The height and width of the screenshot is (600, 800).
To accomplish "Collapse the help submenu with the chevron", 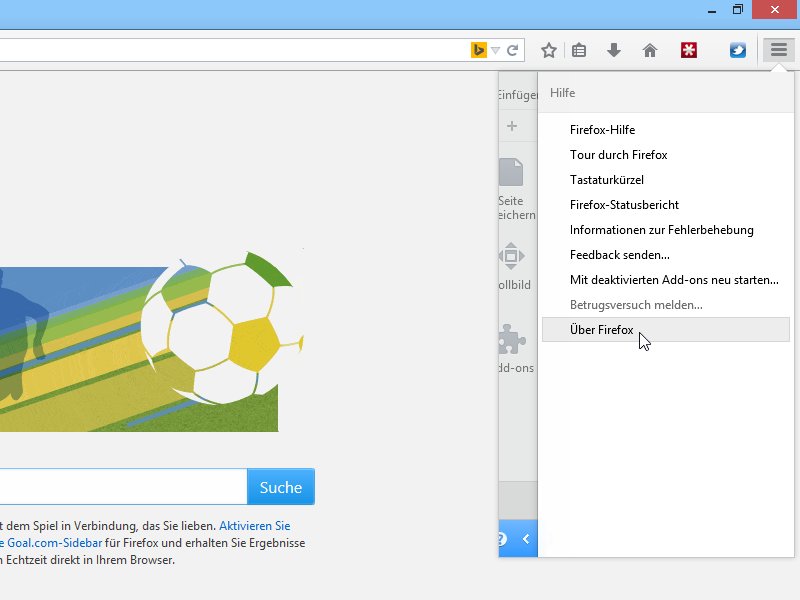I will click(x=526, y=539).
